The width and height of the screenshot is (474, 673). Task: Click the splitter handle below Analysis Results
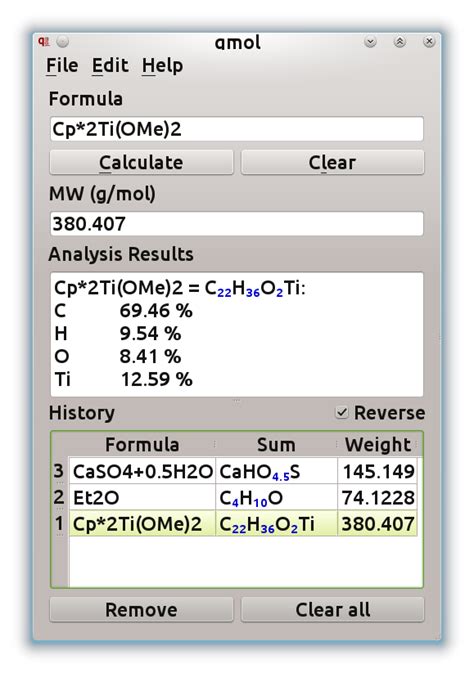click(237, 400)
